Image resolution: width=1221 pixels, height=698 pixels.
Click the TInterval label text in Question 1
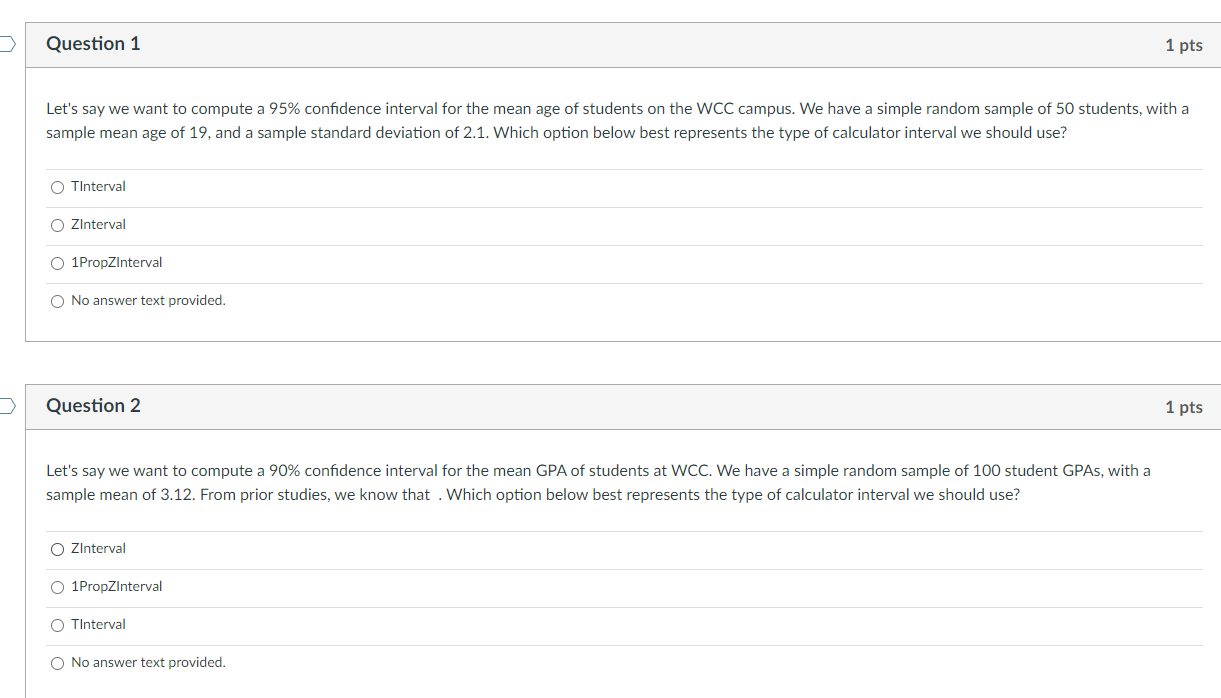coord(98,187)
